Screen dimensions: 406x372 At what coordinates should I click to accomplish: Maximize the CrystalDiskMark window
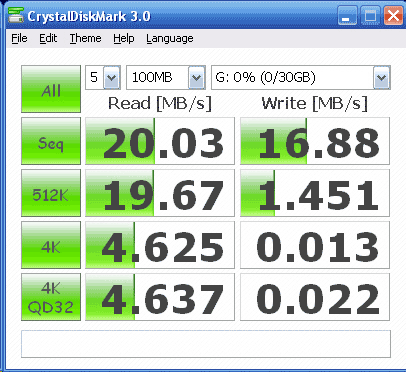[x=370, y=15]
